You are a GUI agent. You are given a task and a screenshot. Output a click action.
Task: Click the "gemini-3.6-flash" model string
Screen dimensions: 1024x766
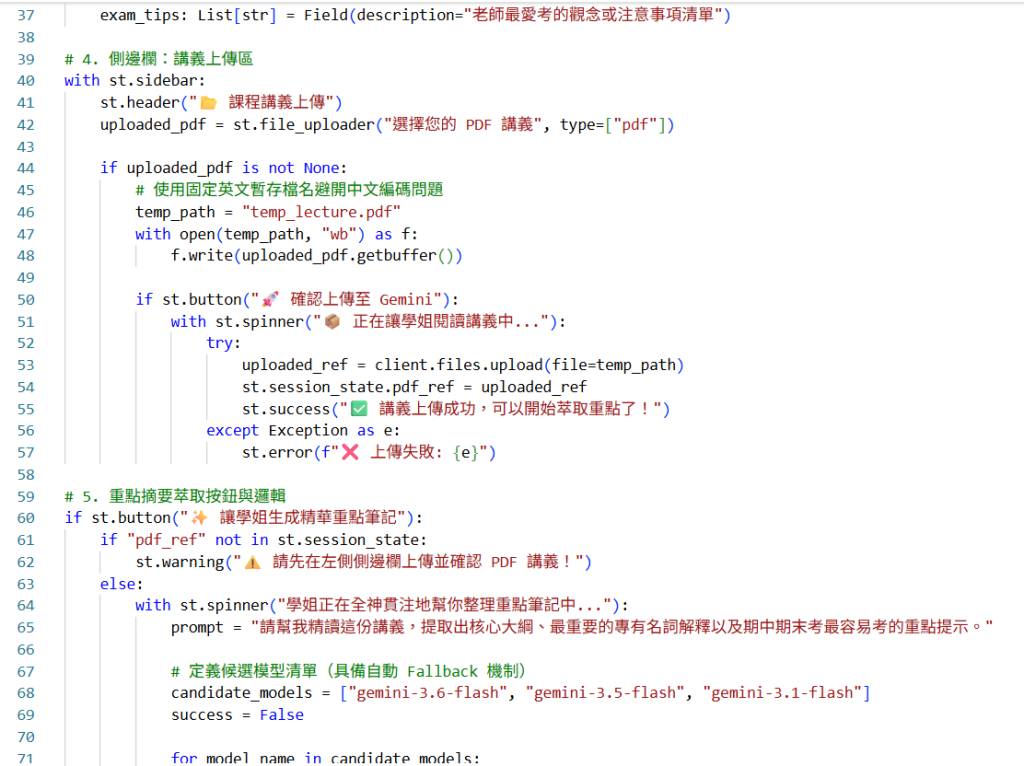tap(428, 693)
